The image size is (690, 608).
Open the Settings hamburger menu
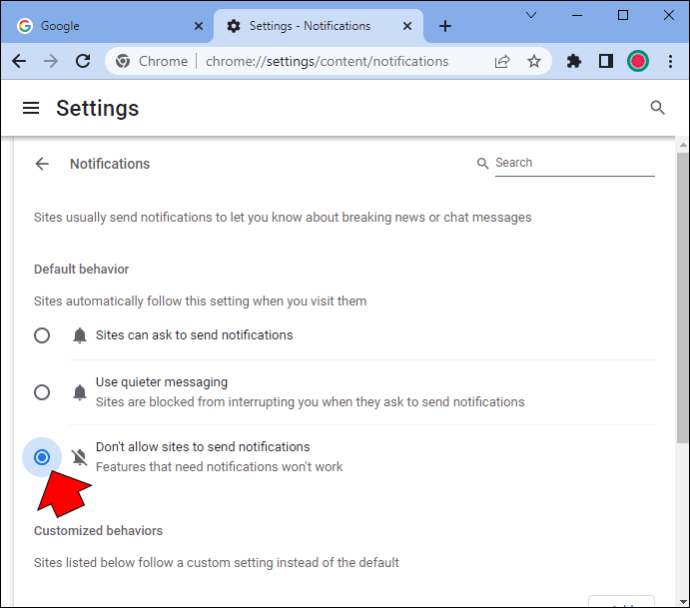[31, 108]
